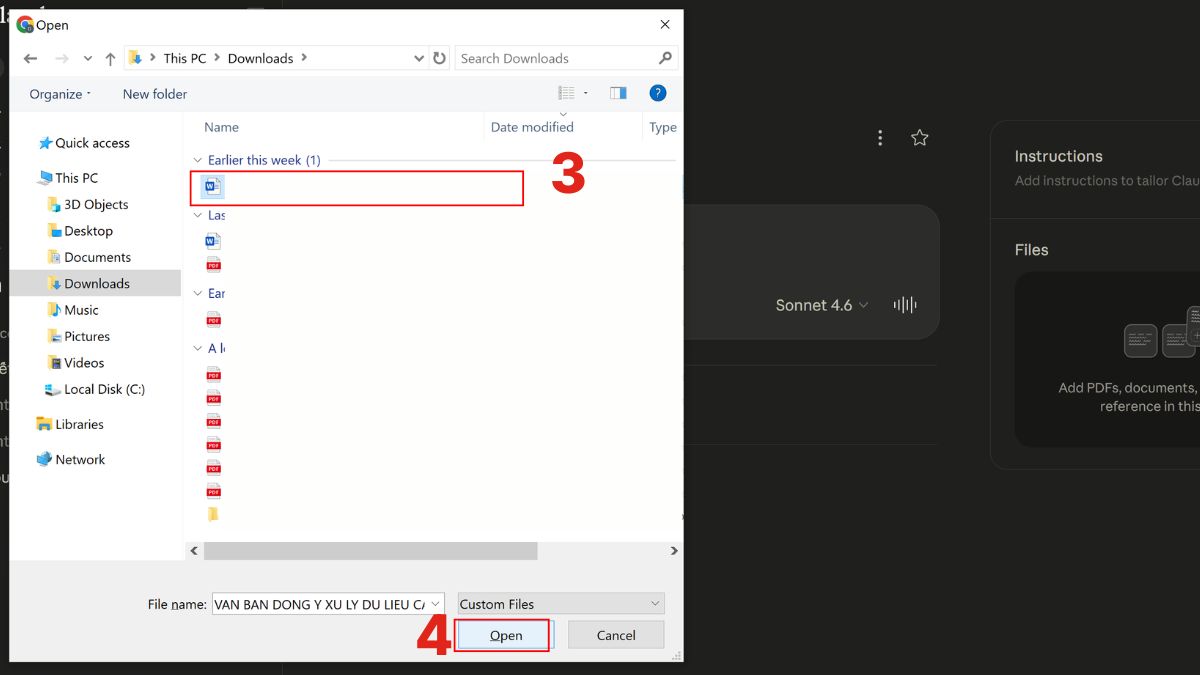This screenshot has width=1200, height=675.
Task: Open the Files section in Claude
Action: click(x=1031, y=250)
